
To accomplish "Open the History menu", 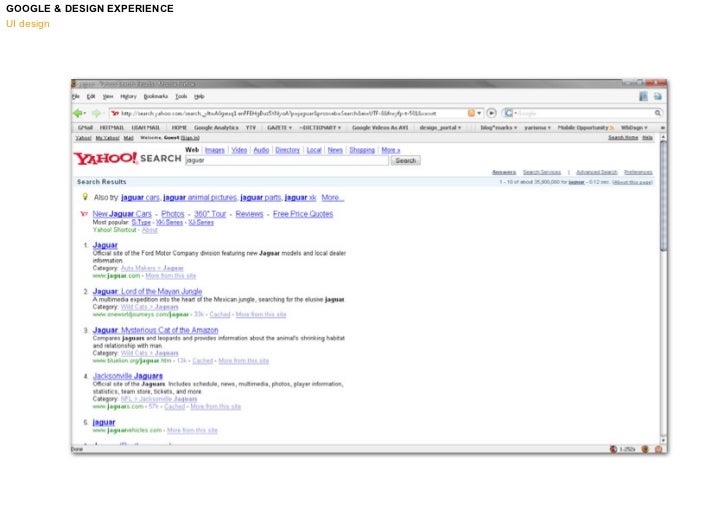I will (x=128, y=97).
